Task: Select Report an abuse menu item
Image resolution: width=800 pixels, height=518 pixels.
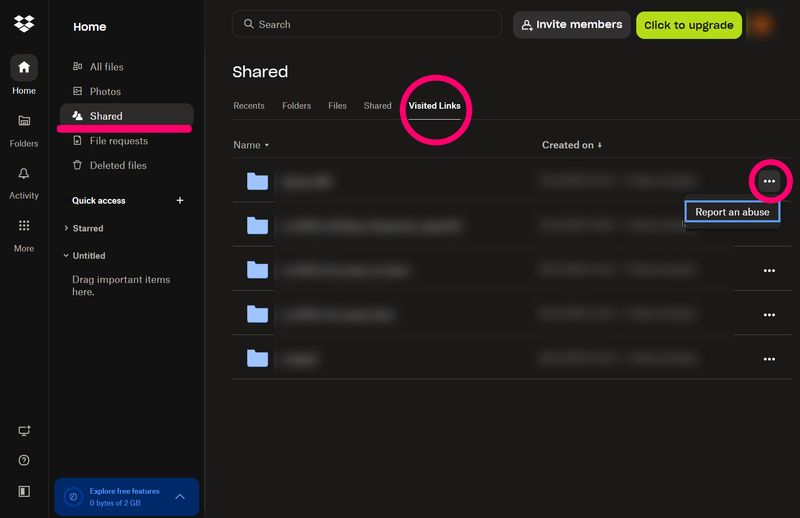Action: pos(732,212)
